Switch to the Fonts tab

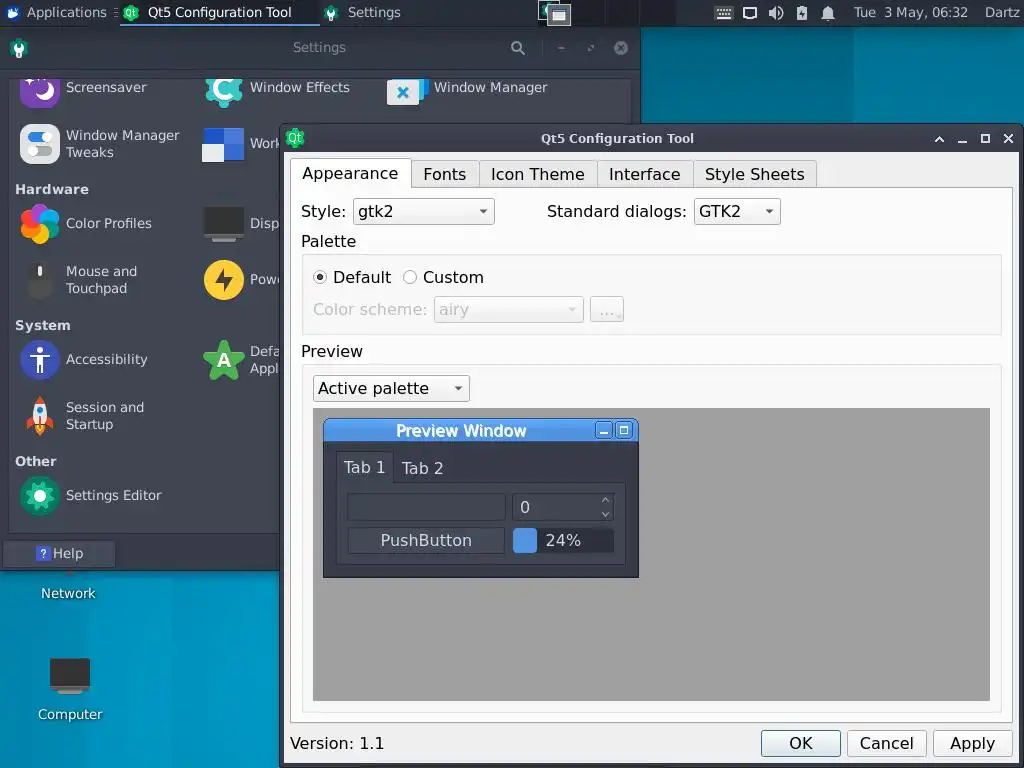[x=445, y=174]
